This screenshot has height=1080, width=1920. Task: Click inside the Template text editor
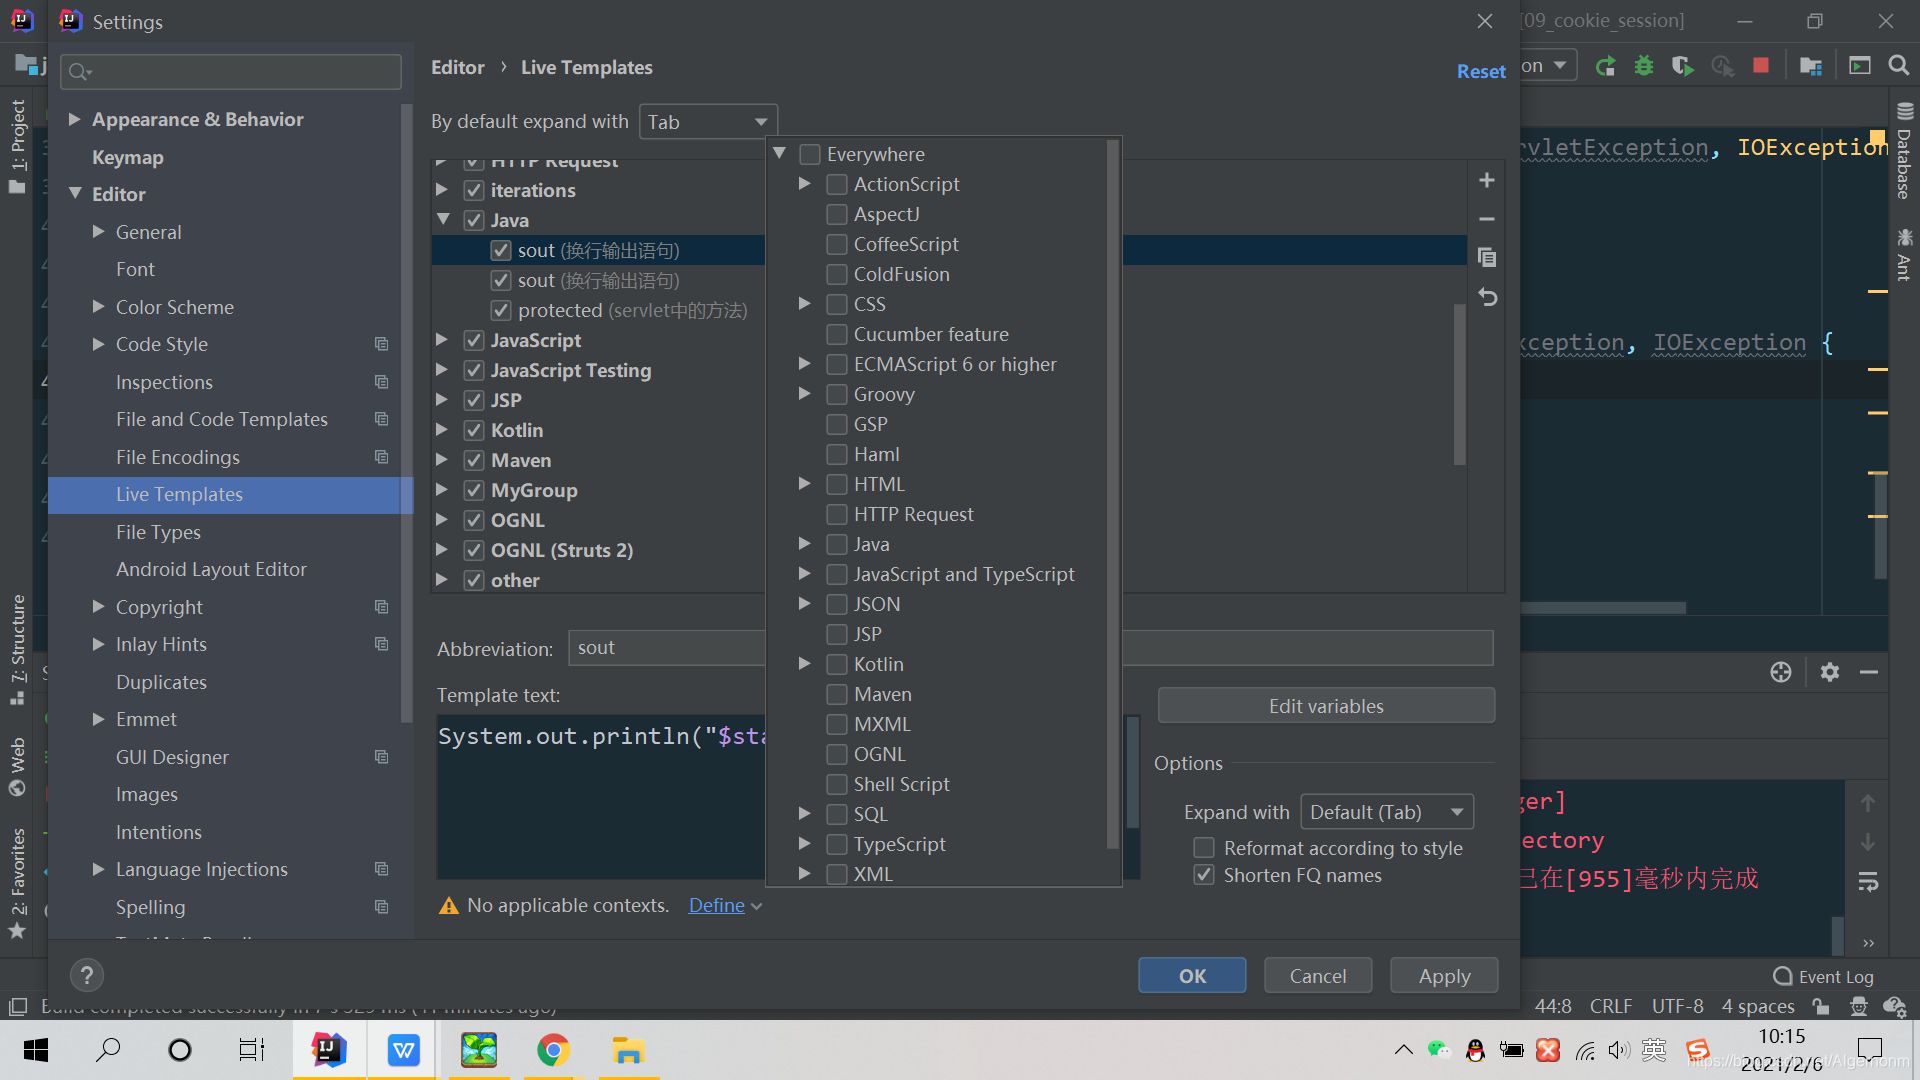point(601,797)
